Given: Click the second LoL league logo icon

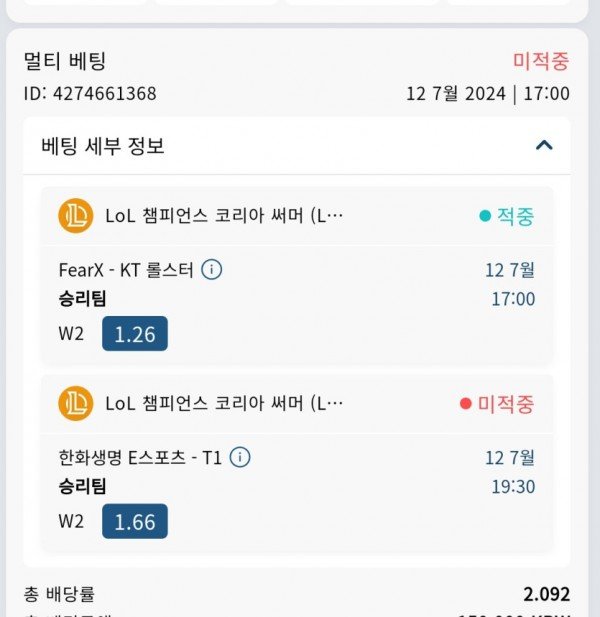Looking at the screenshot, I should point(76,403).
